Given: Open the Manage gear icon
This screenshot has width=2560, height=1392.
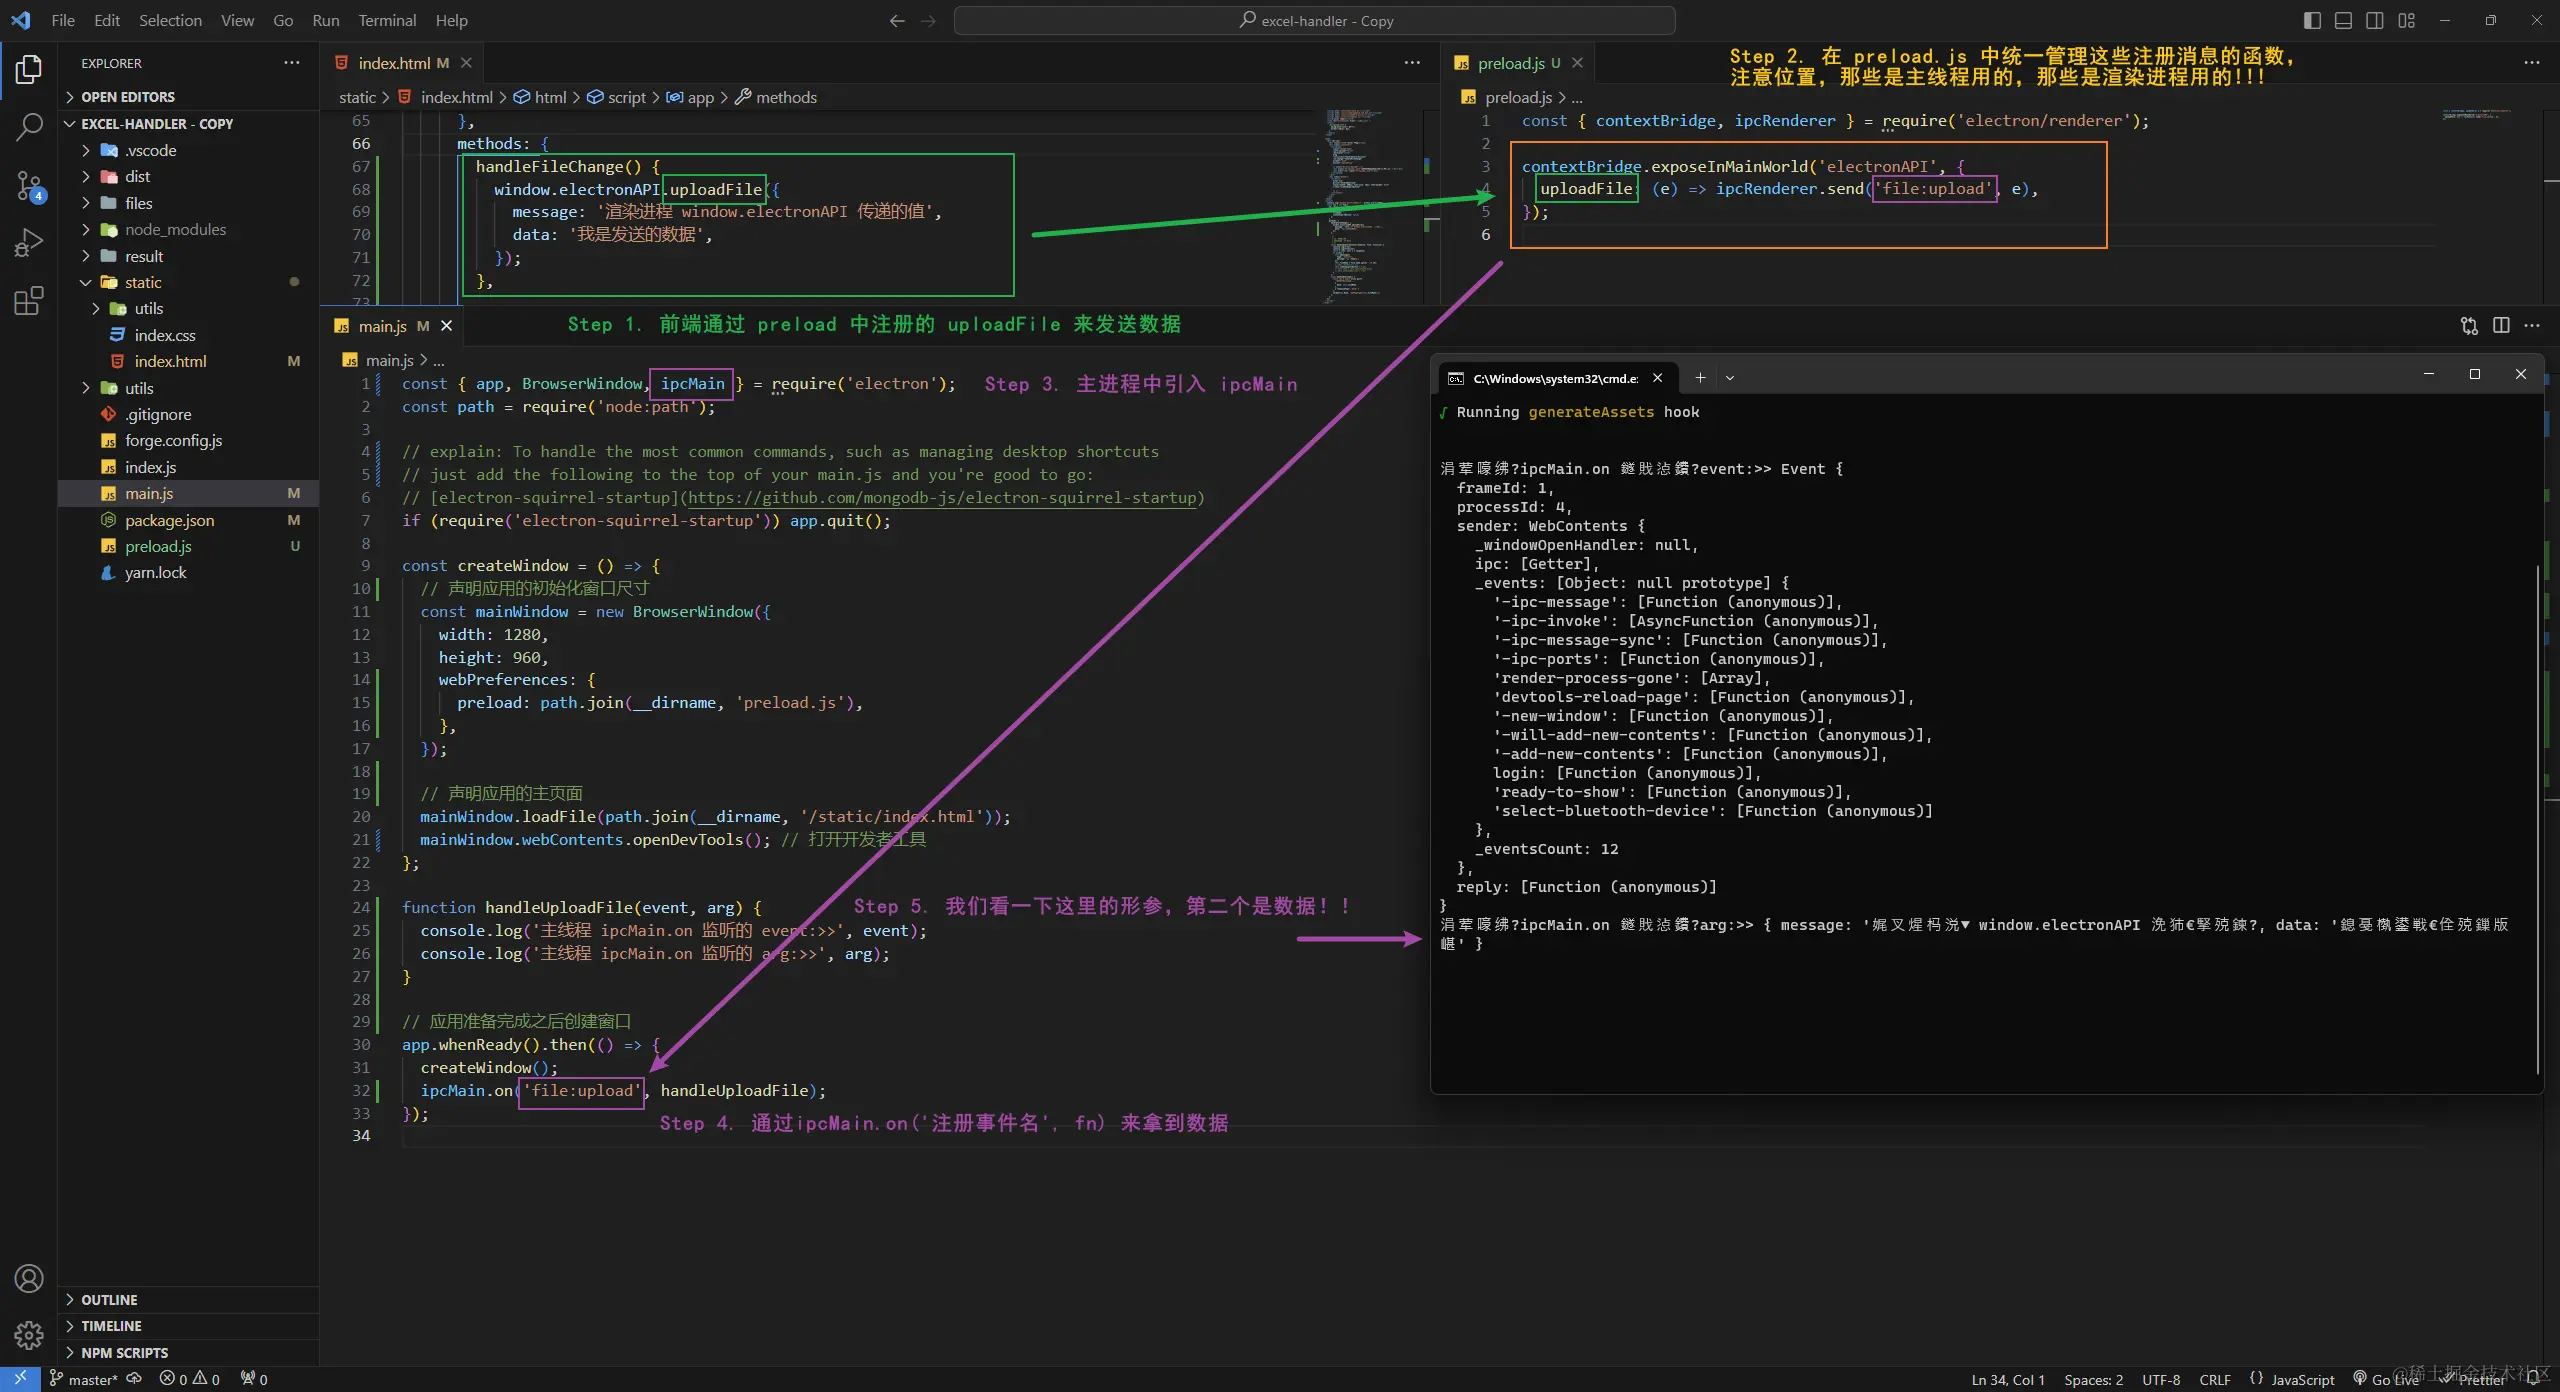Looking at the screenshot, I should click(29, 1335).
